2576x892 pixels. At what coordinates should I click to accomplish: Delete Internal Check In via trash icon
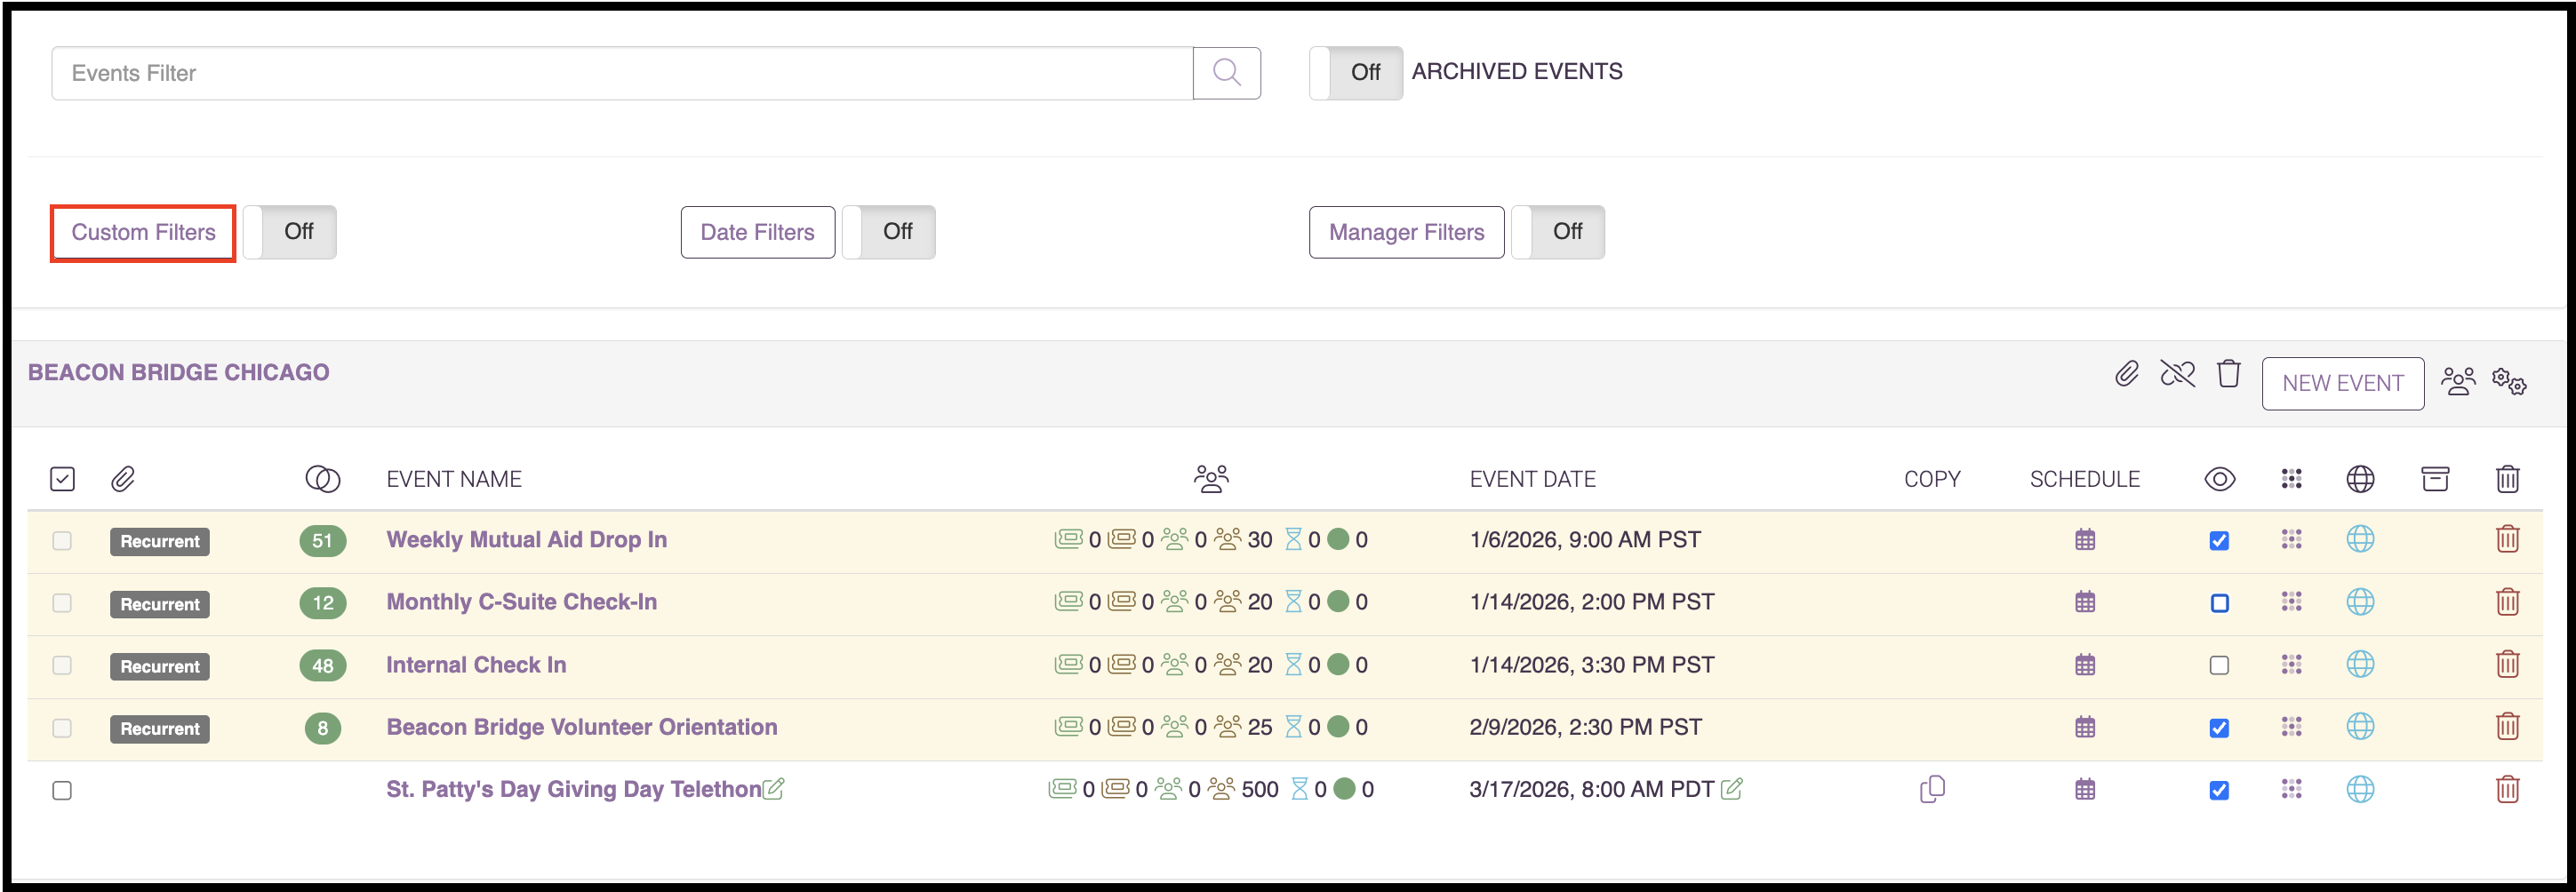(x=2506, y=665)
